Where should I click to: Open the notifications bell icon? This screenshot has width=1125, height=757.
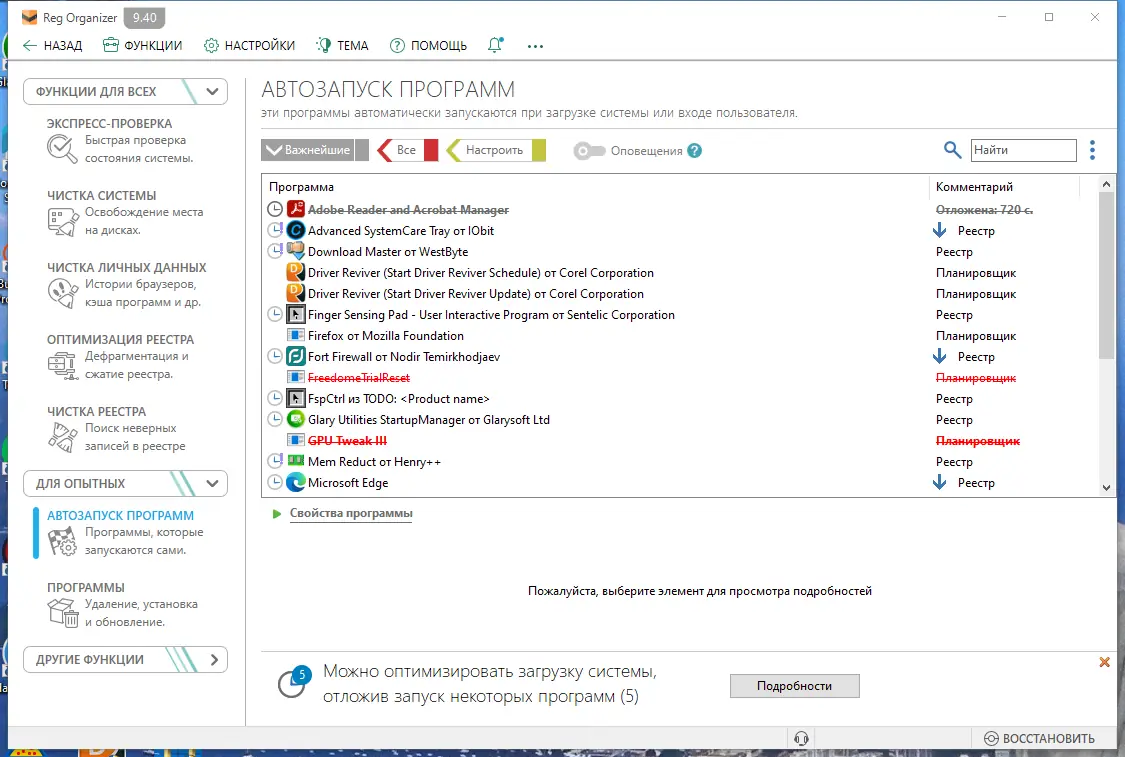[x=495, y=45]
